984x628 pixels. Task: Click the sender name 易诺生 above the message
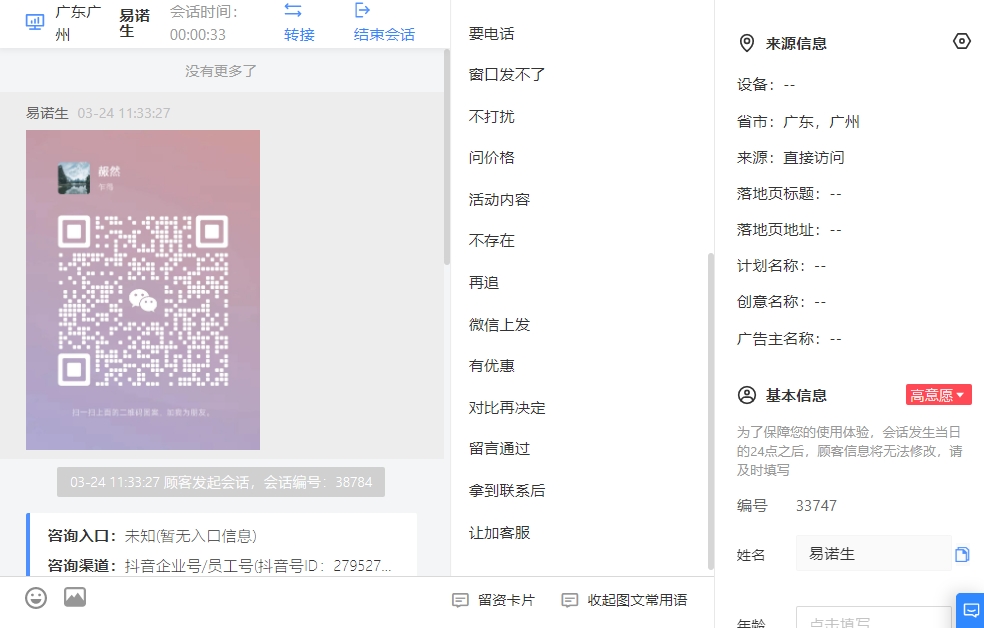(47, 113)
